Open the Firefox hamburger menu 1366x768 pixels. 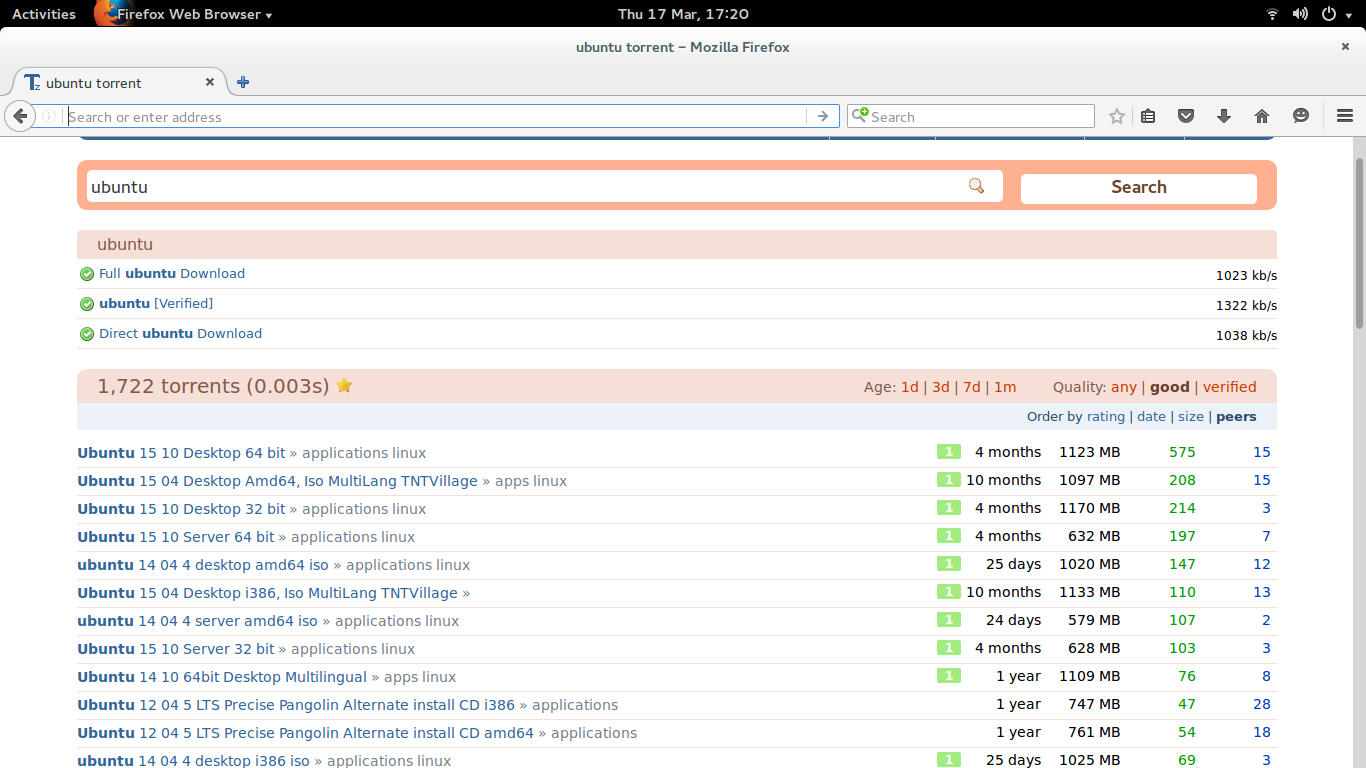(1344, 116)
